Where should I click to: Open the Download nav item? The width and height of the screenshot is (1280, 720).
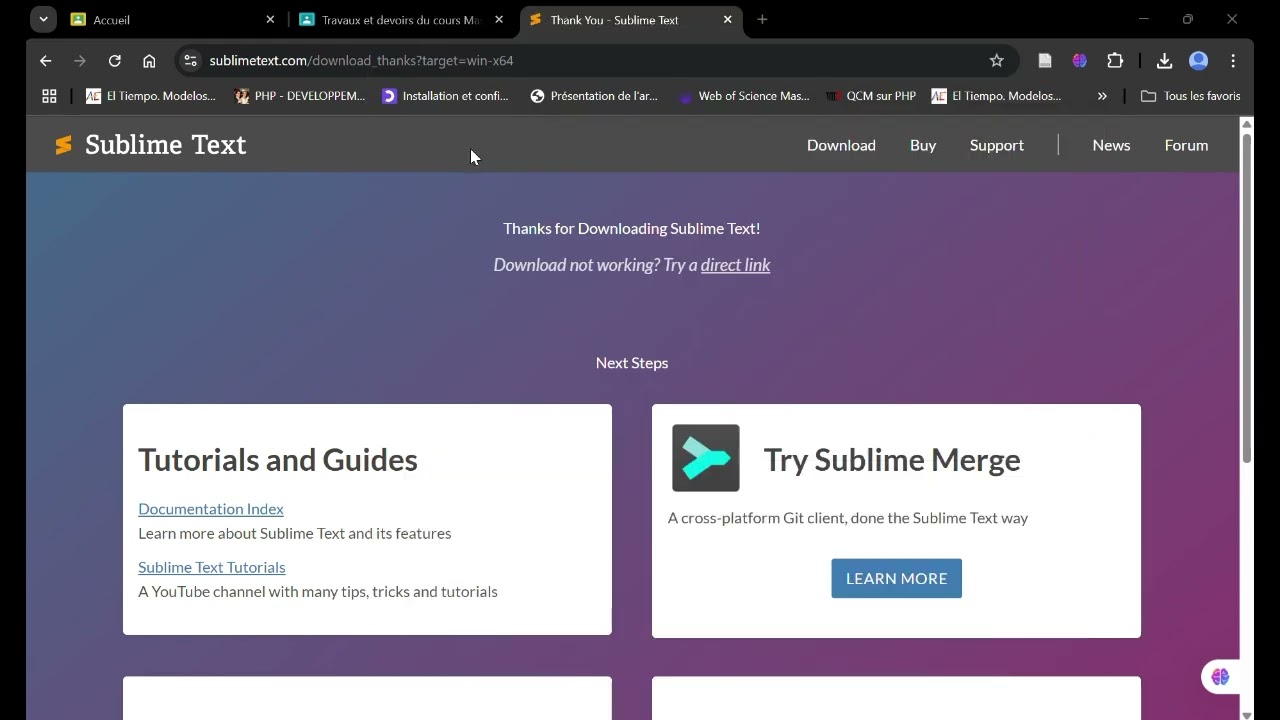point(841,145)
